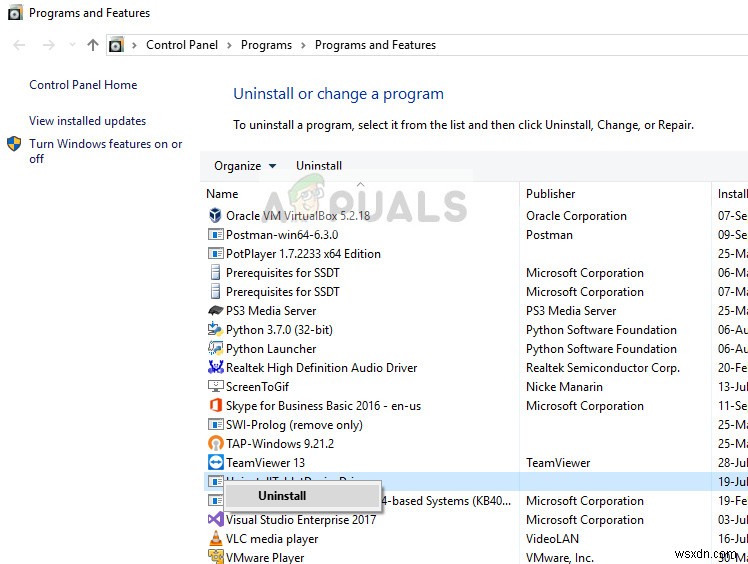The image size is (748, 564).
Task: Click the Visual Studio Enterprise 2017 icon
Action: click(x=216, y=519)
